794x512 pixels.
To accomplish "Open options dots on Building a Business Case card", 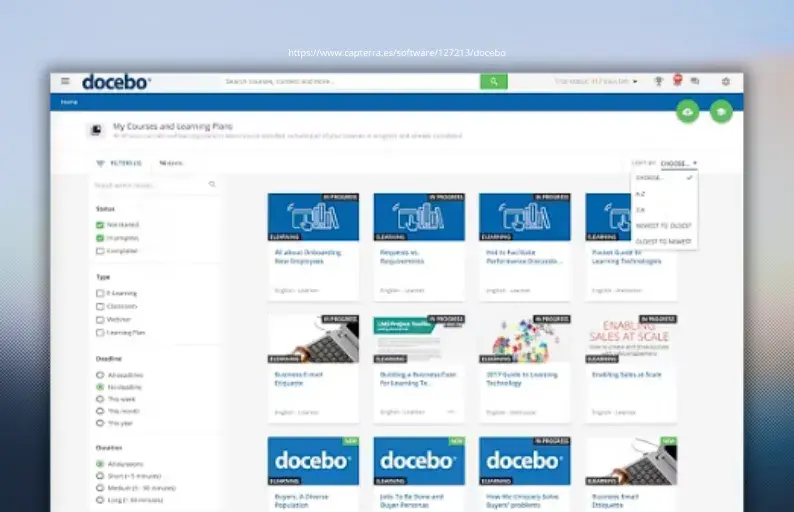I will [x=451, y=412].
